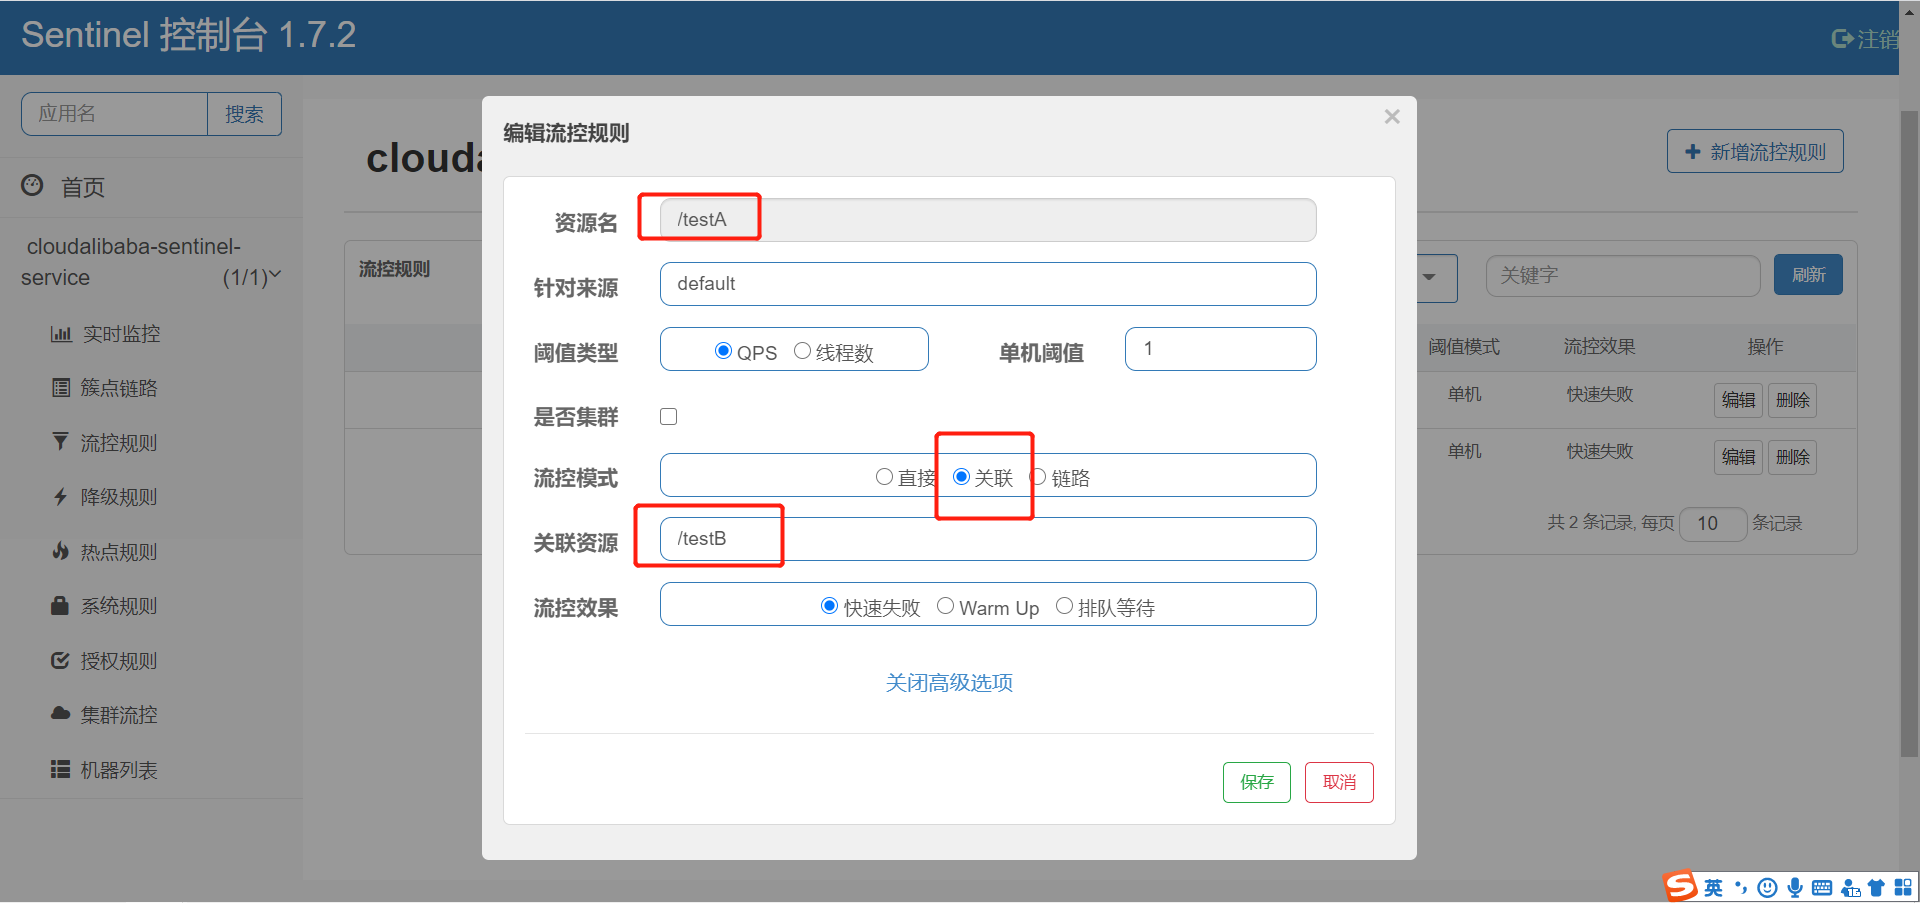Click the 簇点链路 list icon
The height and width of the screenshot is (903, 1920).
(61, 388)
